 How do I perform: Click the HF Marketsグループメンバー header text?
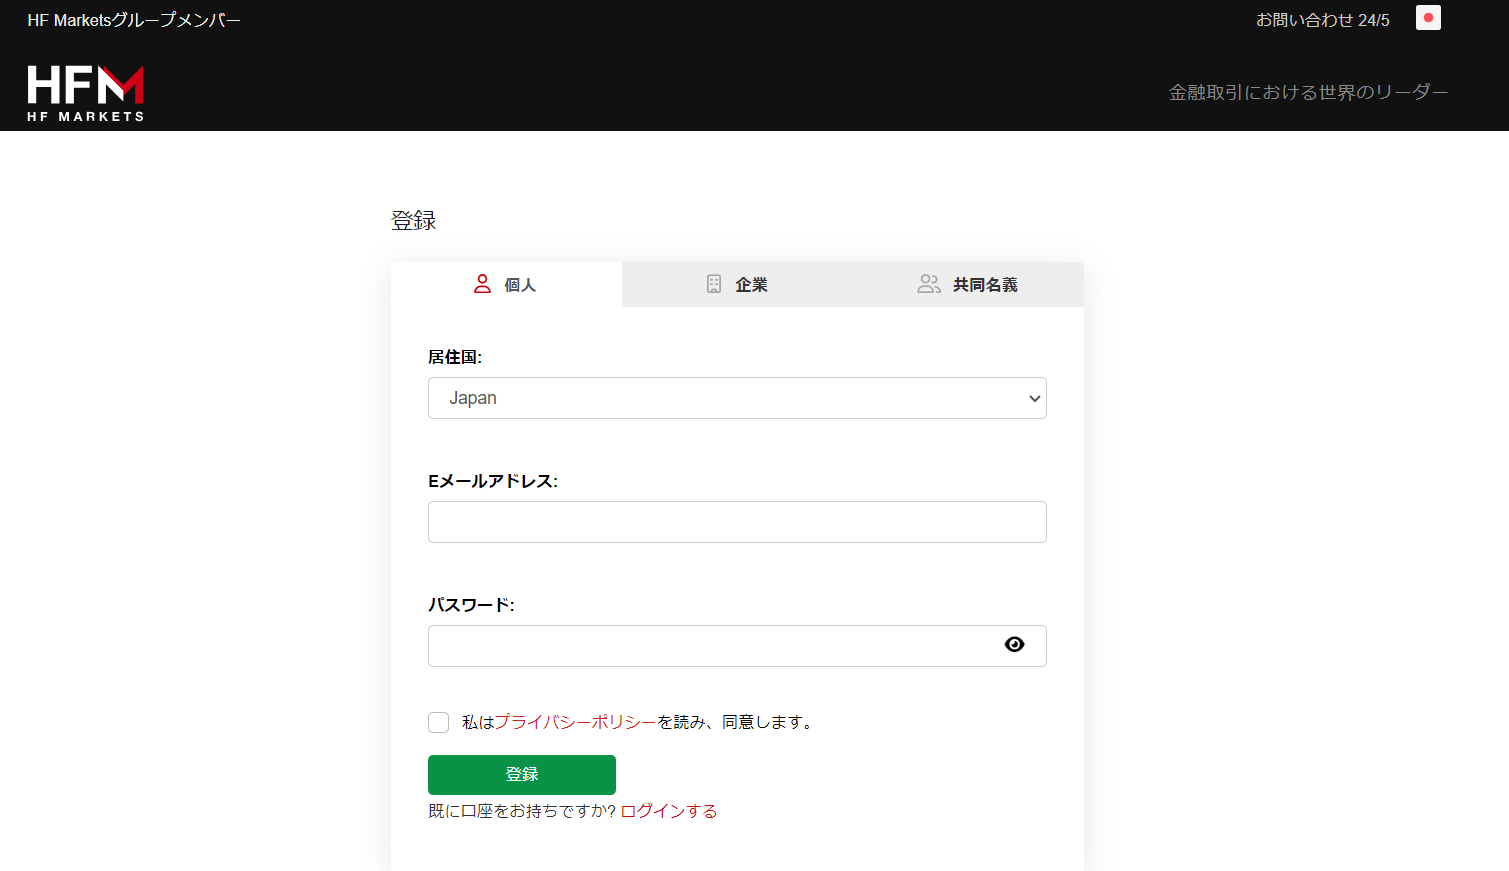pyautogui.click(x=134, y=18)
